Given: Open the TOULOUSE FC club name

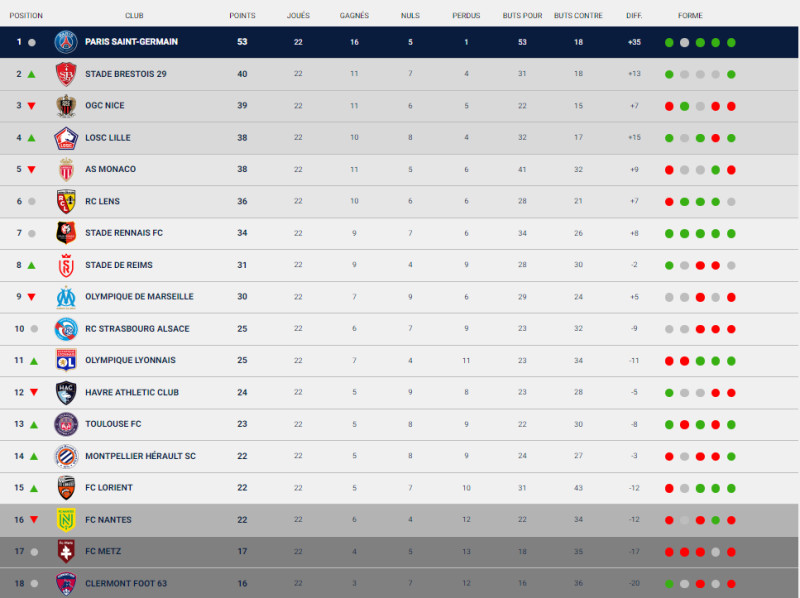Looking at the screenshot, I should 113,424.
